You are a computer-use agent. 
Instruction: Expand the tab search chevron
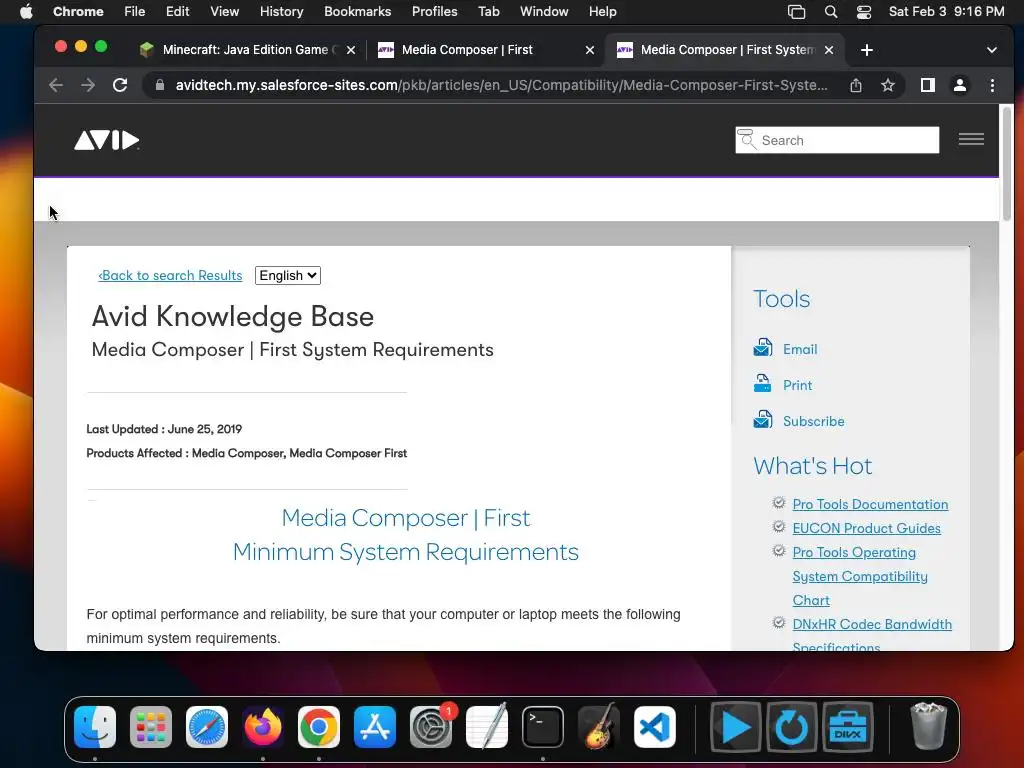[991, 50]
